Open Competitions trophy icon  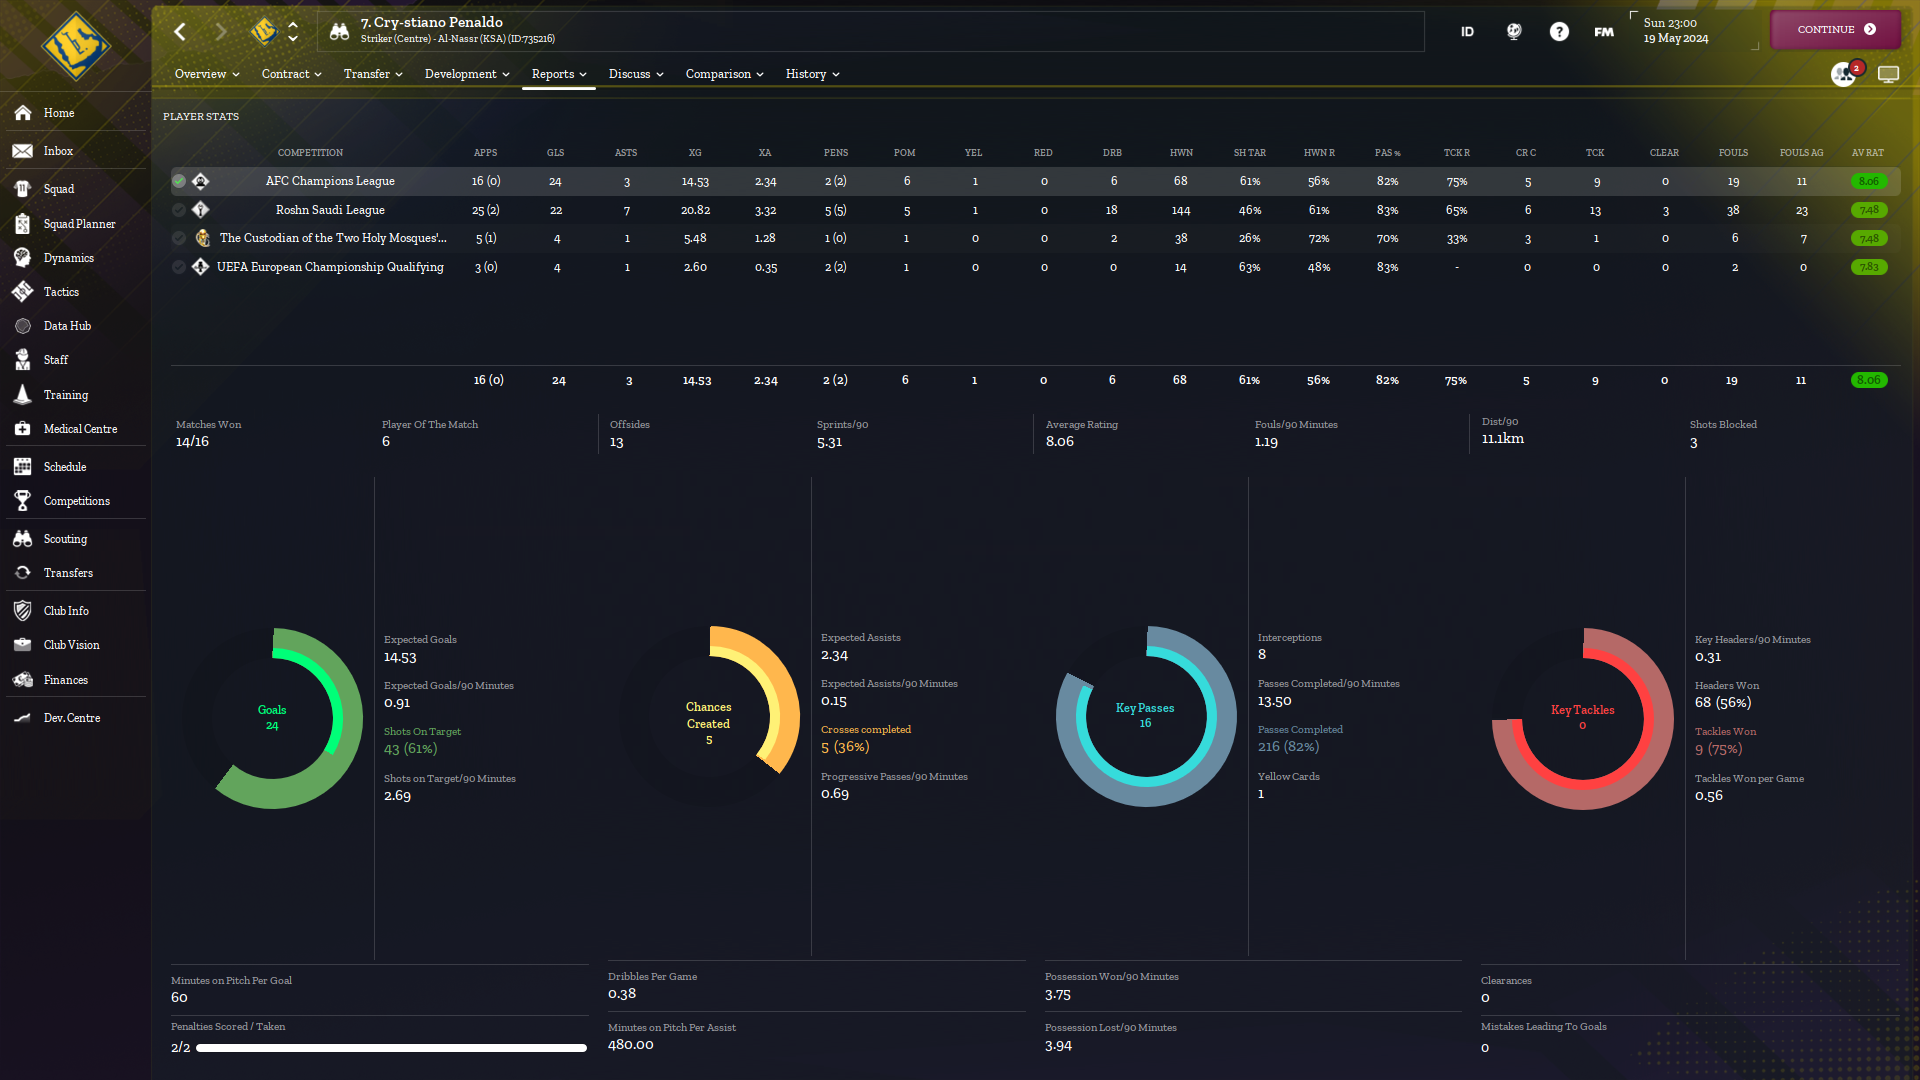tap(23, 501)
